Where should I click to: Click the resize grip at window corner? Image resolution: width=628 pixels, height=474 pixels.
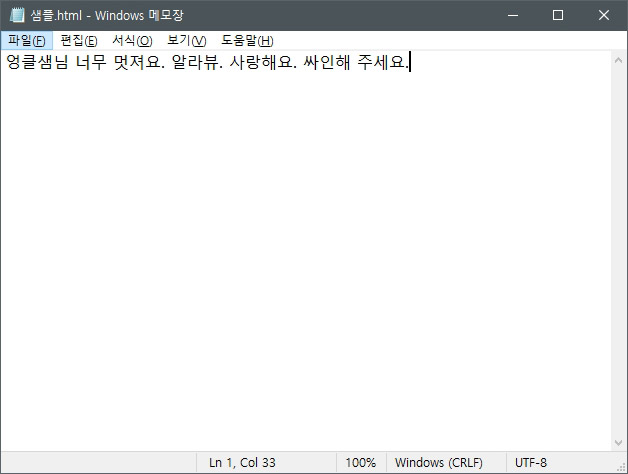(x=622, y=468)
